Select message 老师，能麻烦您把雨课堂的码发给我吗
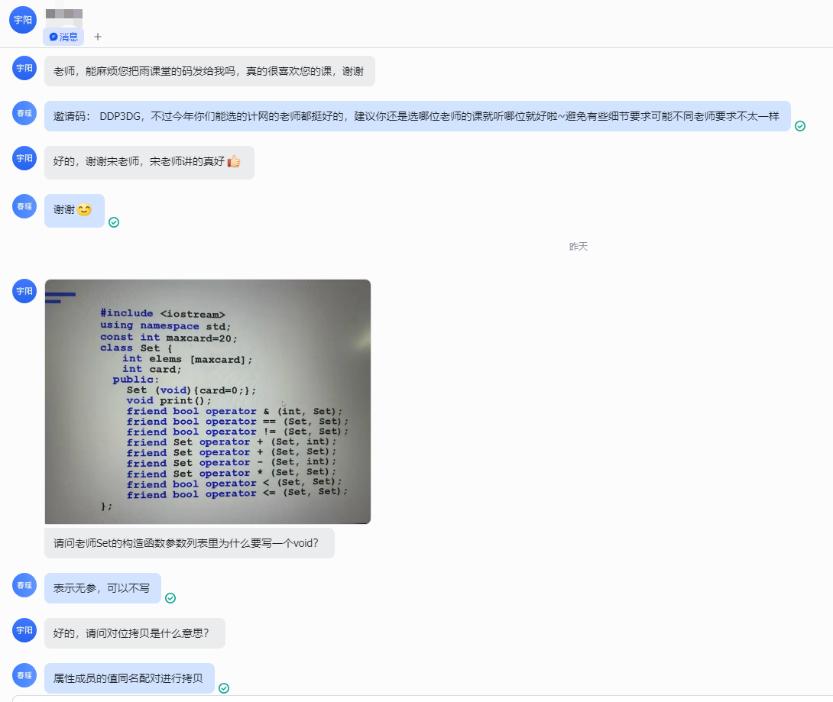The width and height of the screenshot is (833, 702). click(209, 71)
